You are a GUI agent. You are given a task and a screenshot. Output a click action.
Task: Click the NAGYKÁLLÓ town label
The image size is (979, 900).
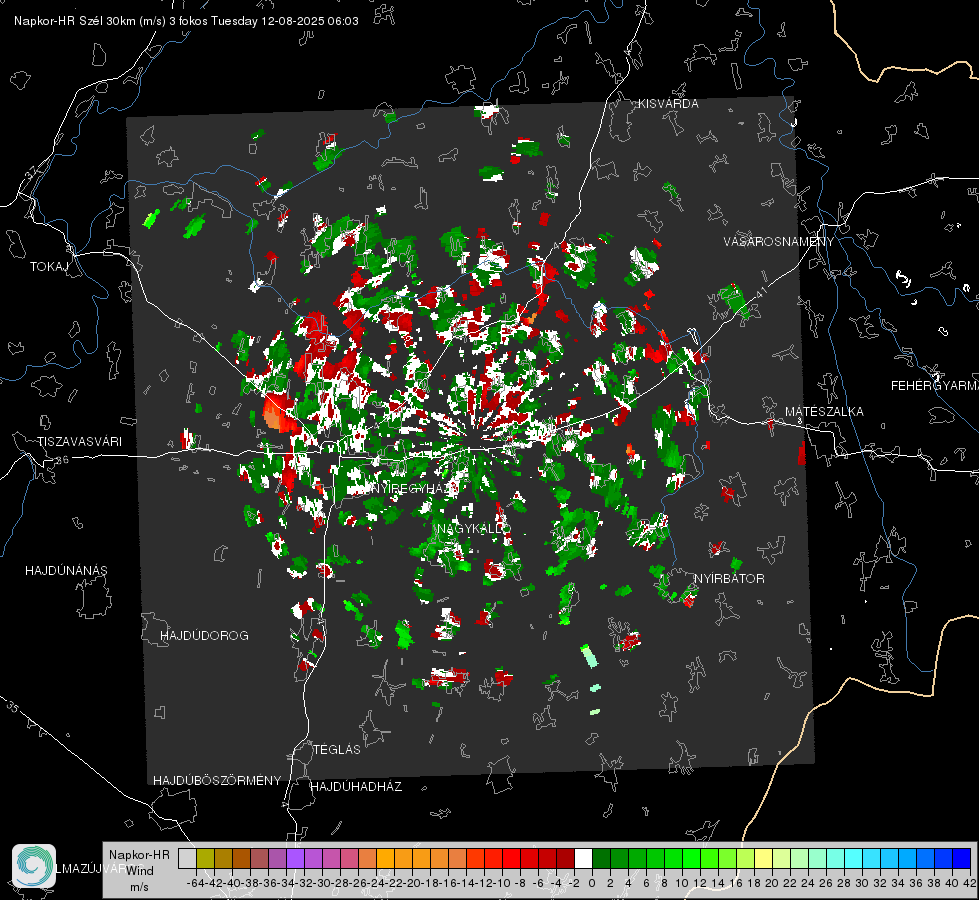point(474,529)
